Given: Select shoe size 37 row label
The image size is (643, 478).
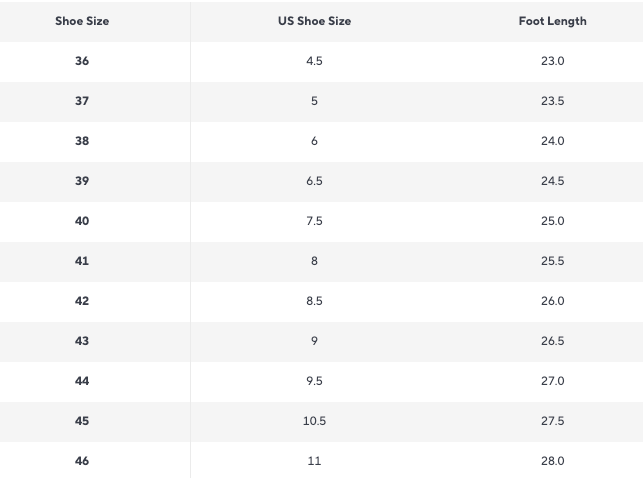Looking at the screenshot, I should click(x=82, y=101).
